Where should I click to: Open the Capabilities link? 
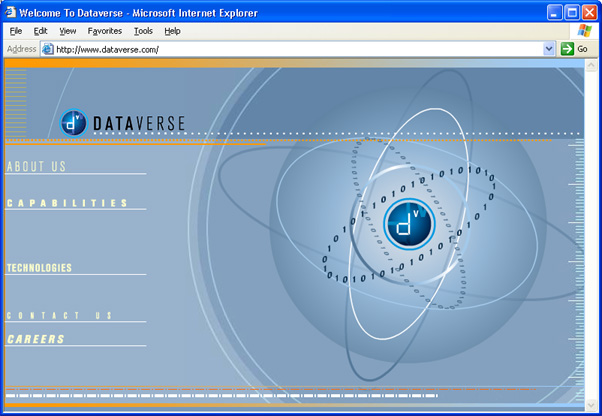tap(67, 203)
